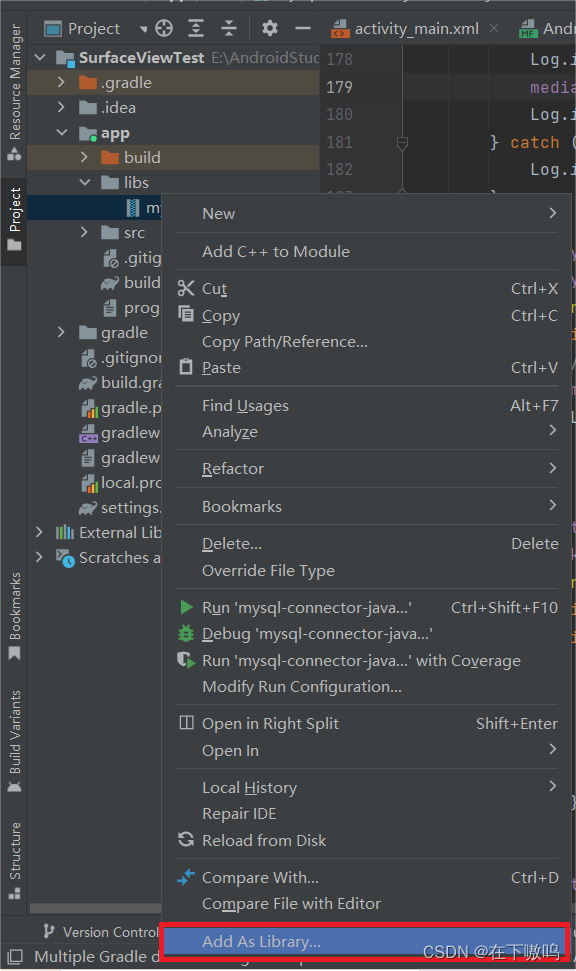This screenshot has height=971, width=576.
Task: Collapse the SurfaceViewTest root node
Action: coord(40,58)
